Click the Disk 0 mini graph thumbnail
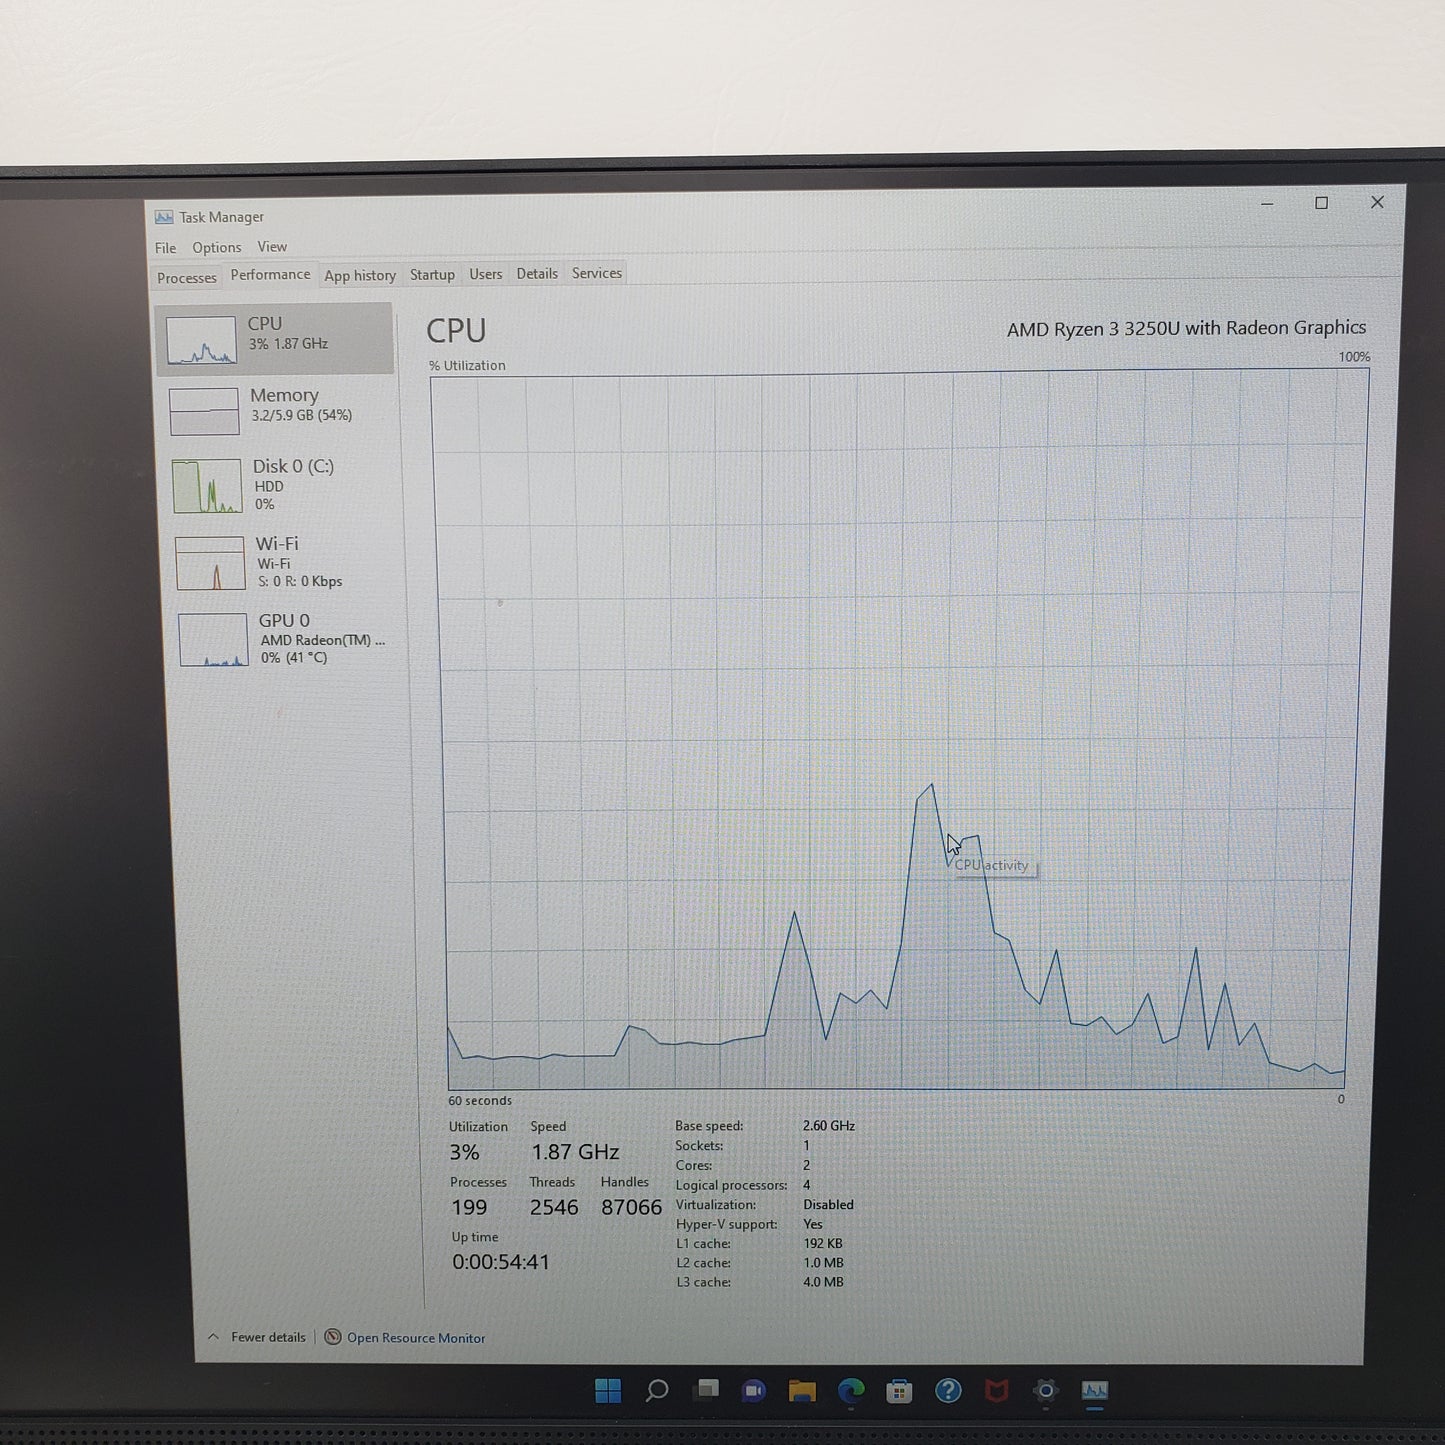Screen dimensions: 1445x1445 207,486
